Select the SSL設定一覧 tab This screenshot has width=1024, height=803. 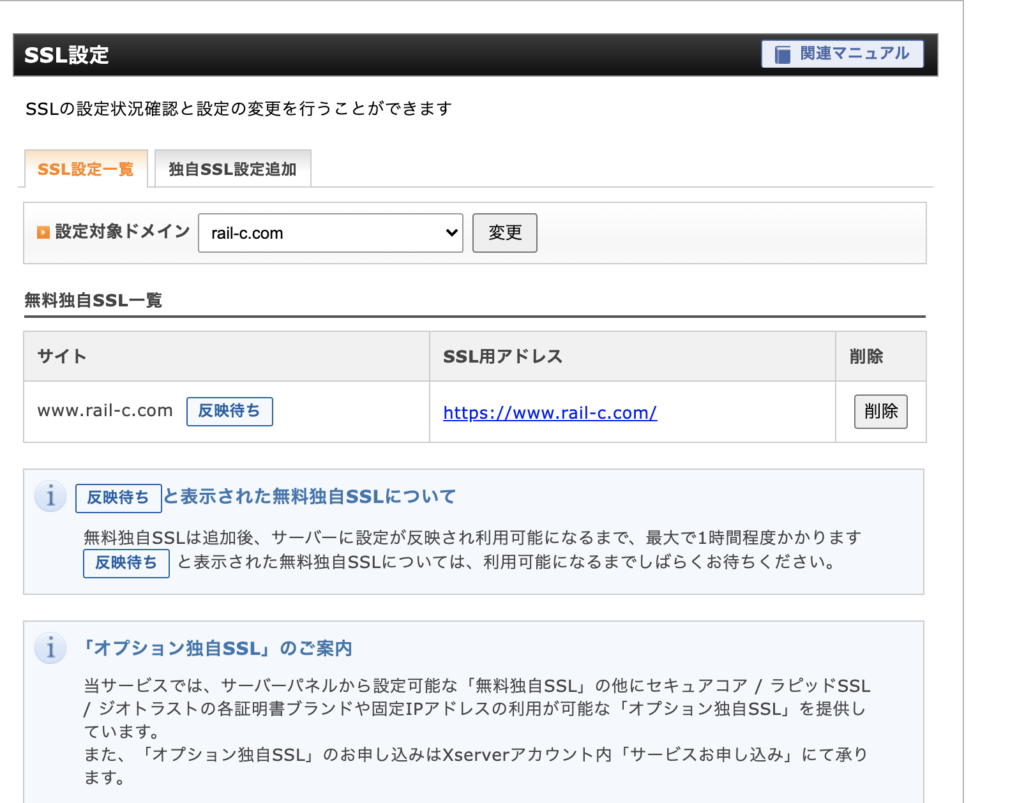[x=86, y=169]
